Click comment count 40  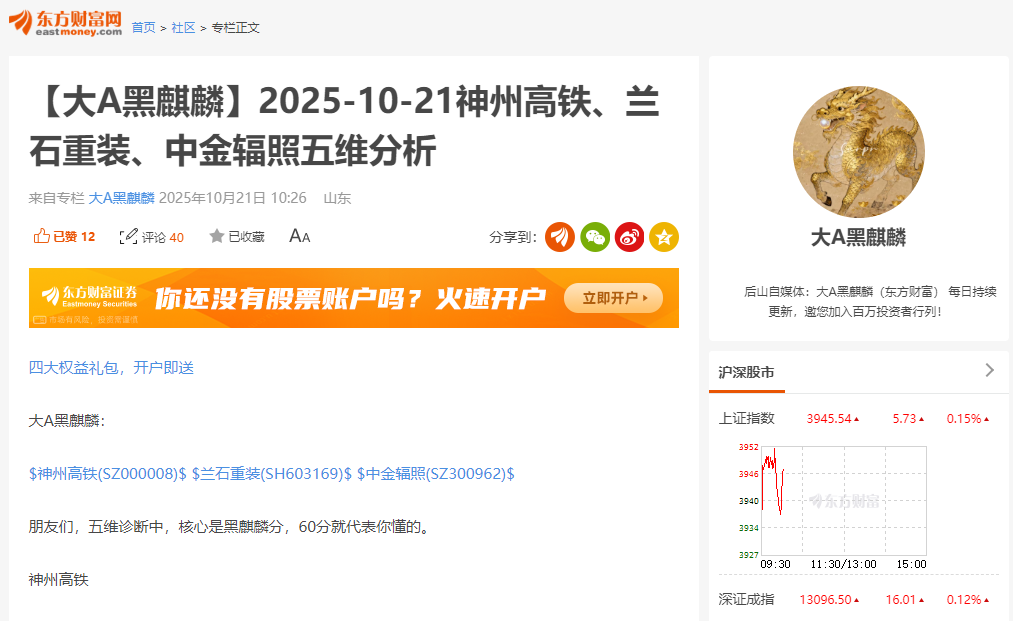point(176,237)
